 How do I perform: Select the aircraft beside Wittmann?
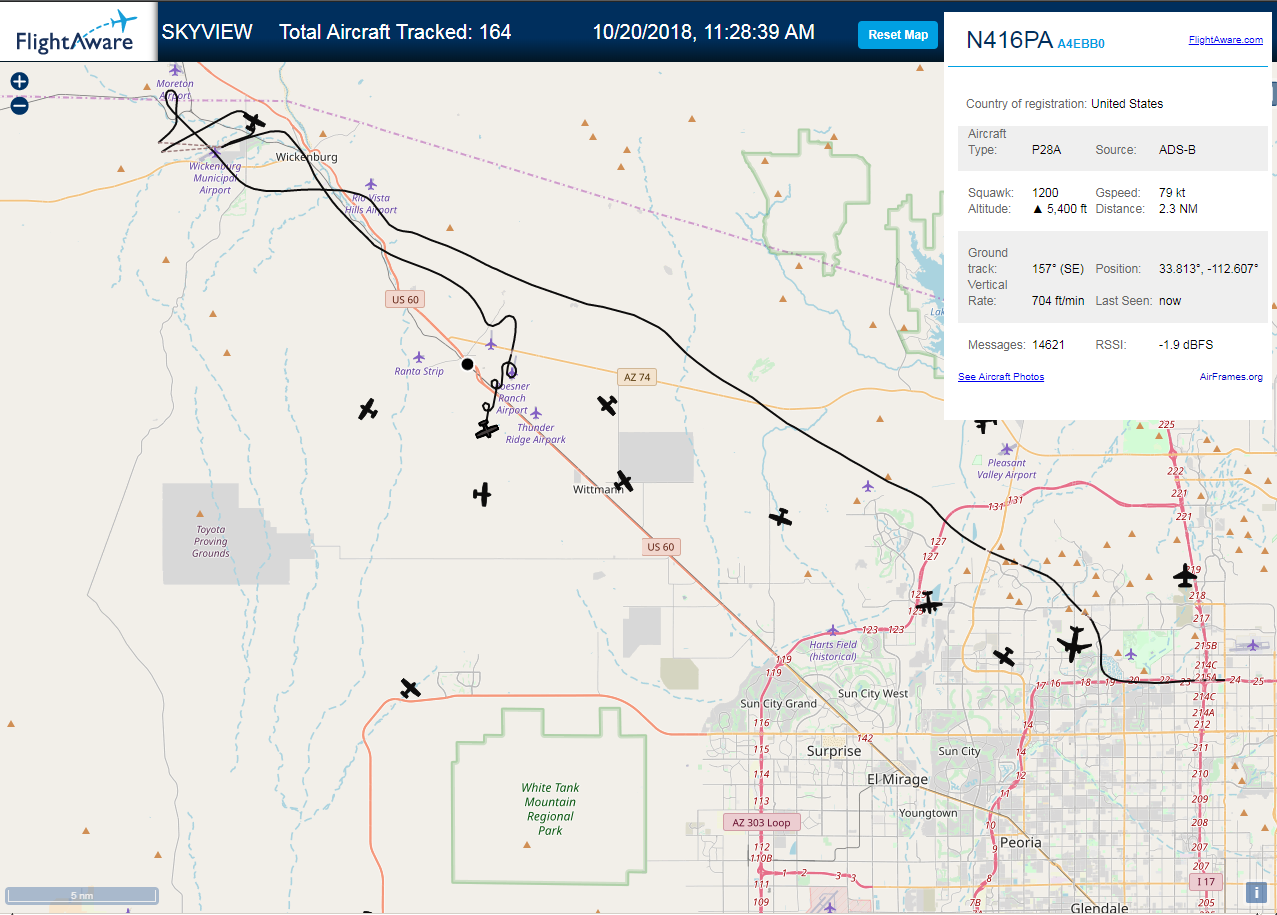(624, 481)
